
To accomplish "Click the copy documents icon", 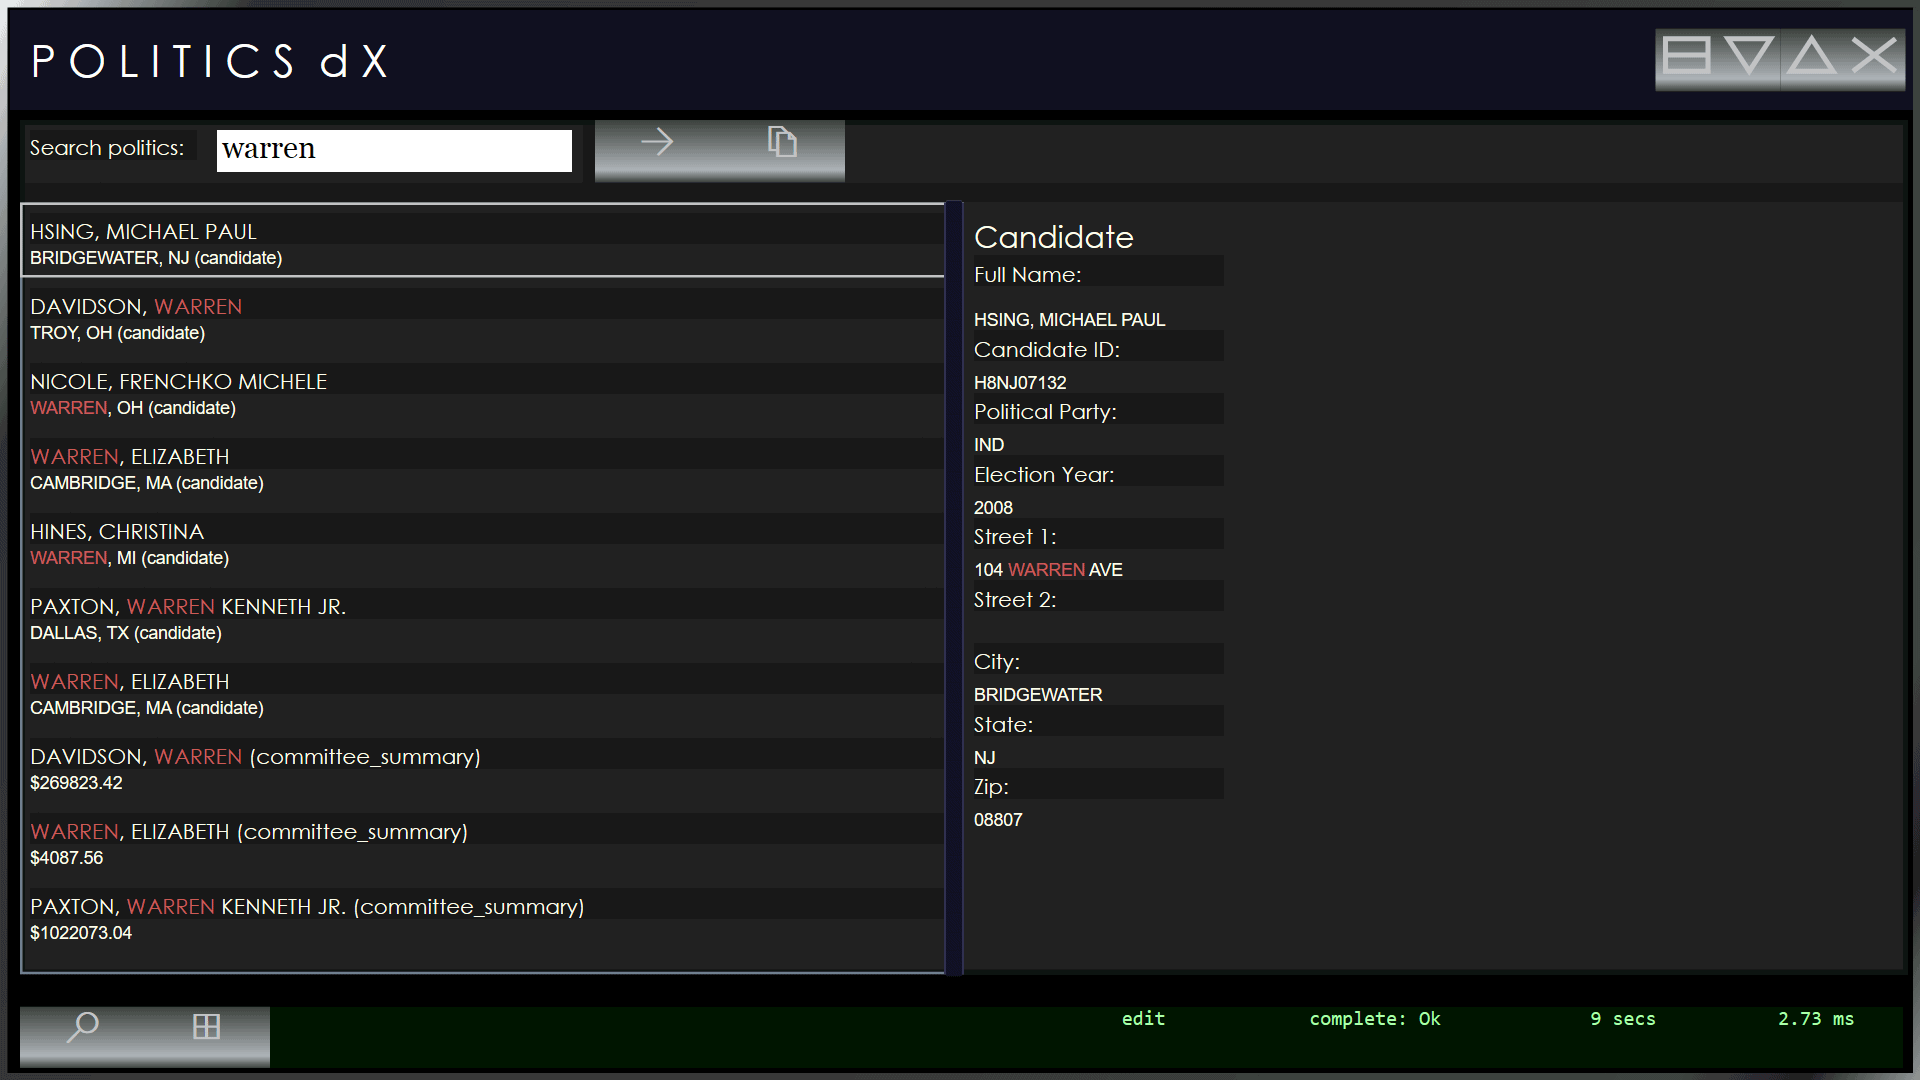I will pos(782,143).
